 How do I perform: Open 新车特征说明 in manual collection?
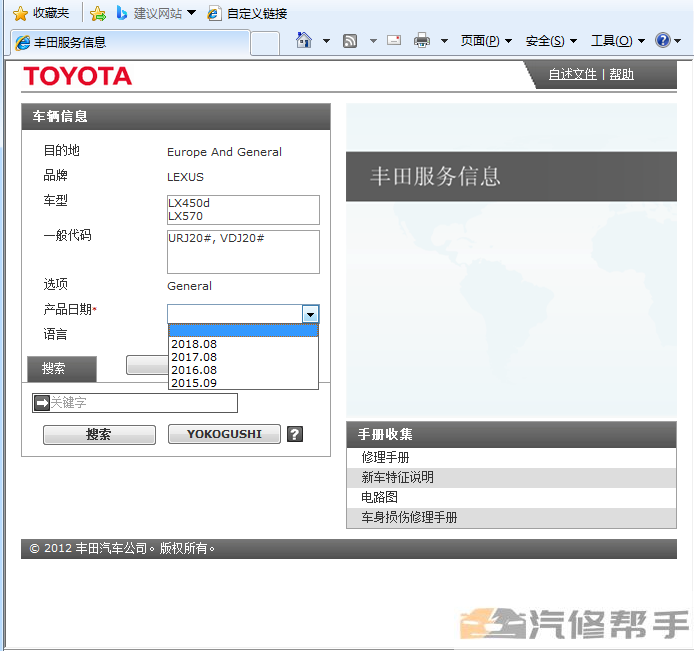(x=511, y=478)
